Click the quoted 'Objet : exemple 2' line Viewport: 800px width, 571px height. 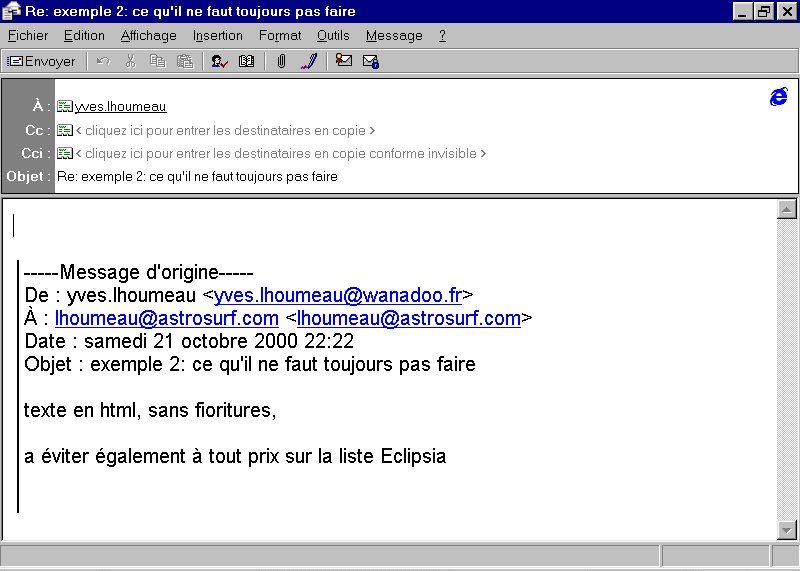coord(249,364)
